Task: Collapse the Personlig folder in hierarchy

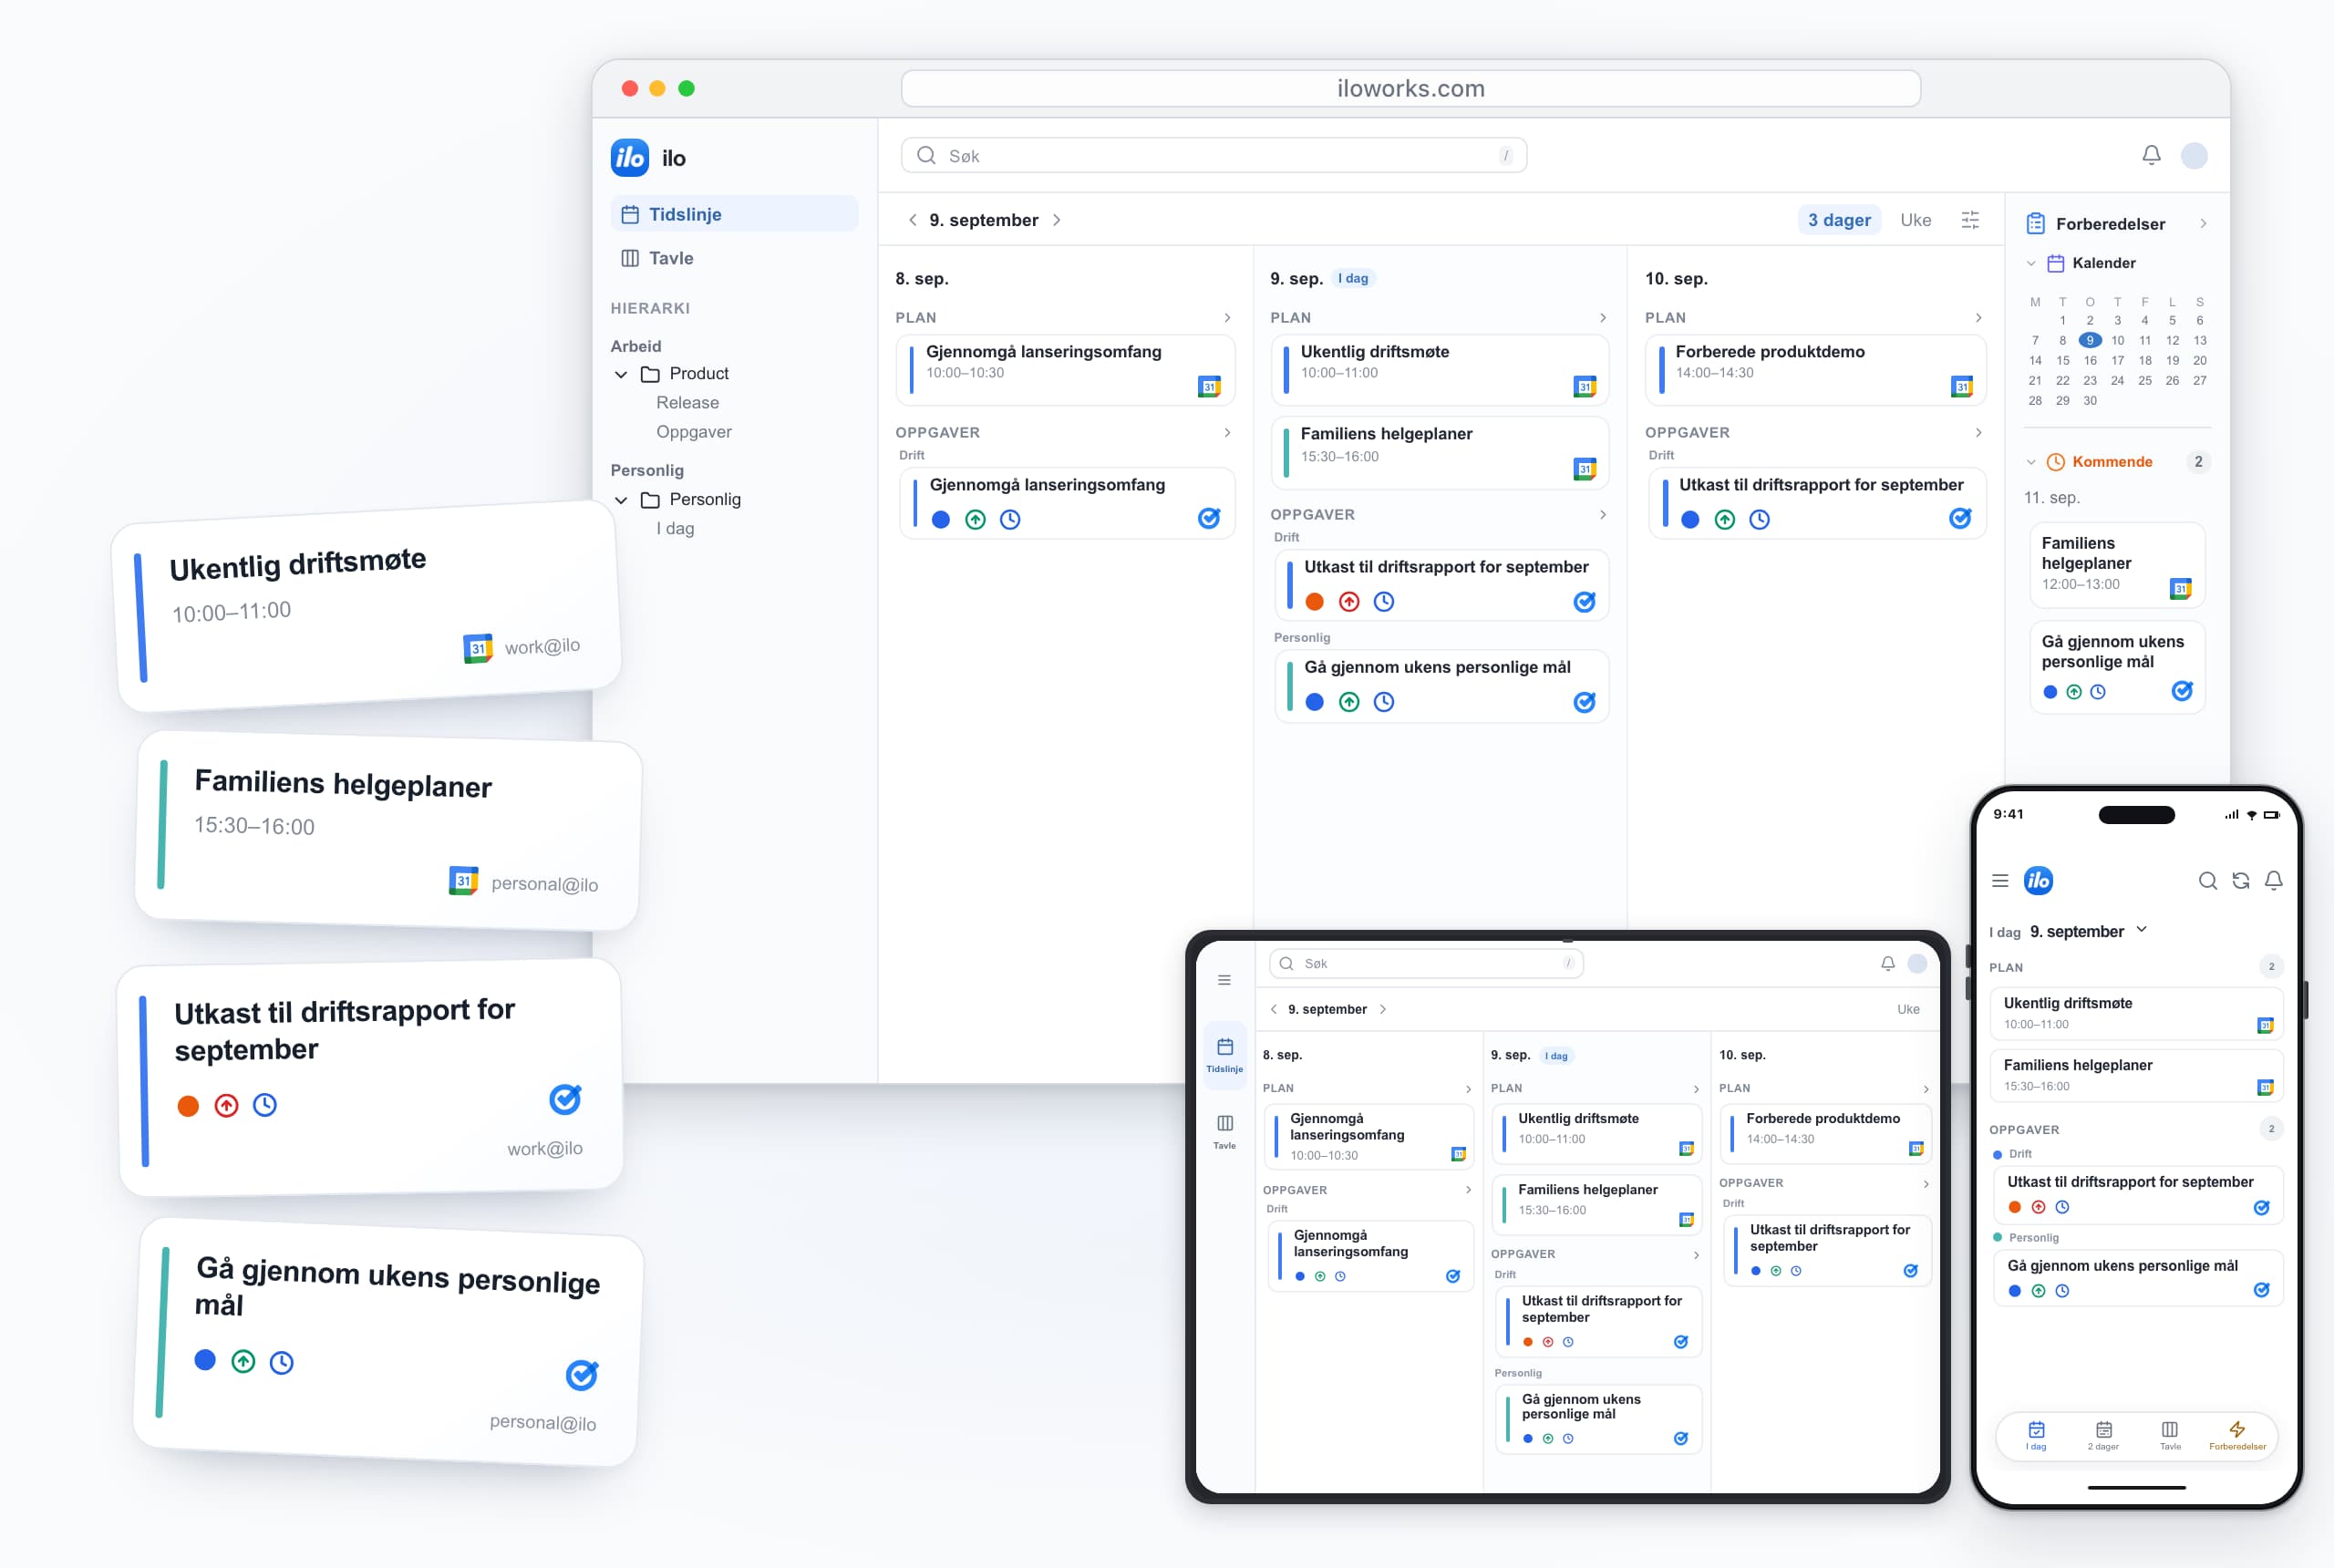Action: tap(621, 500)
